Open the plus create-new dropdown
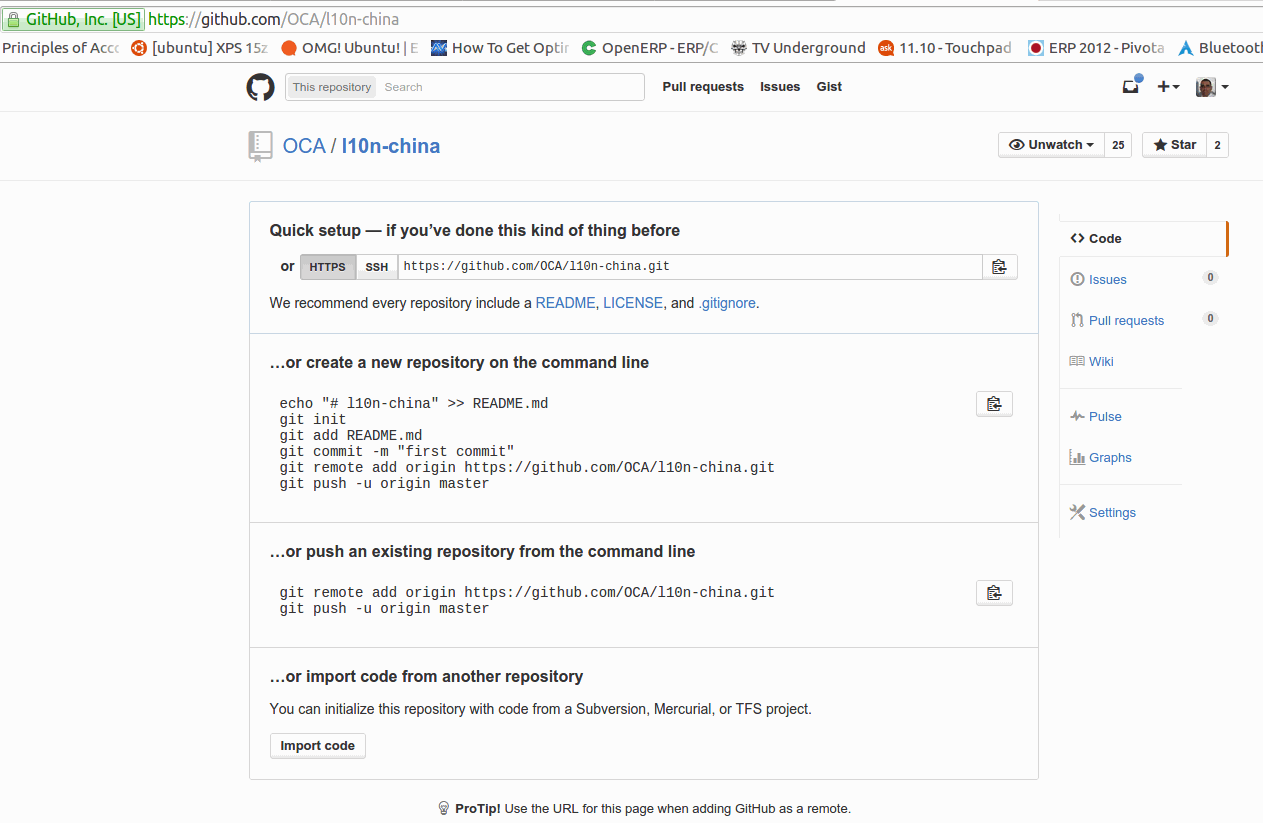The width and height of the screenshot is (1263, 823). pyautogui.click(x=1168, y=87)
